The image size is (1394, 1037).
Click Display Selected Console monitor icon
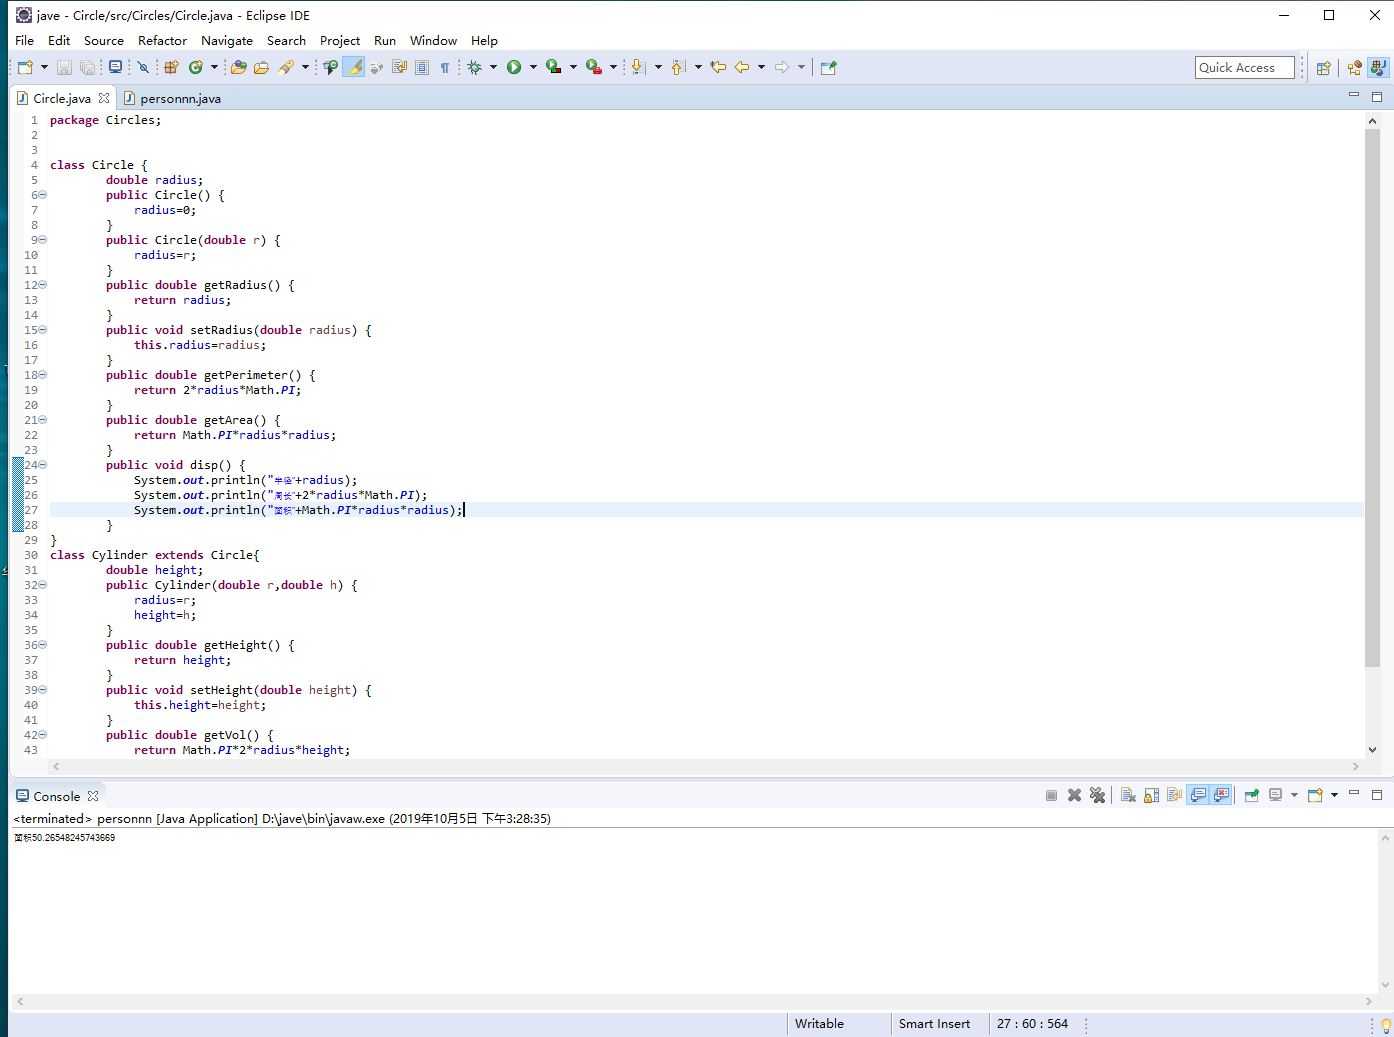[x=1276, y=795]
